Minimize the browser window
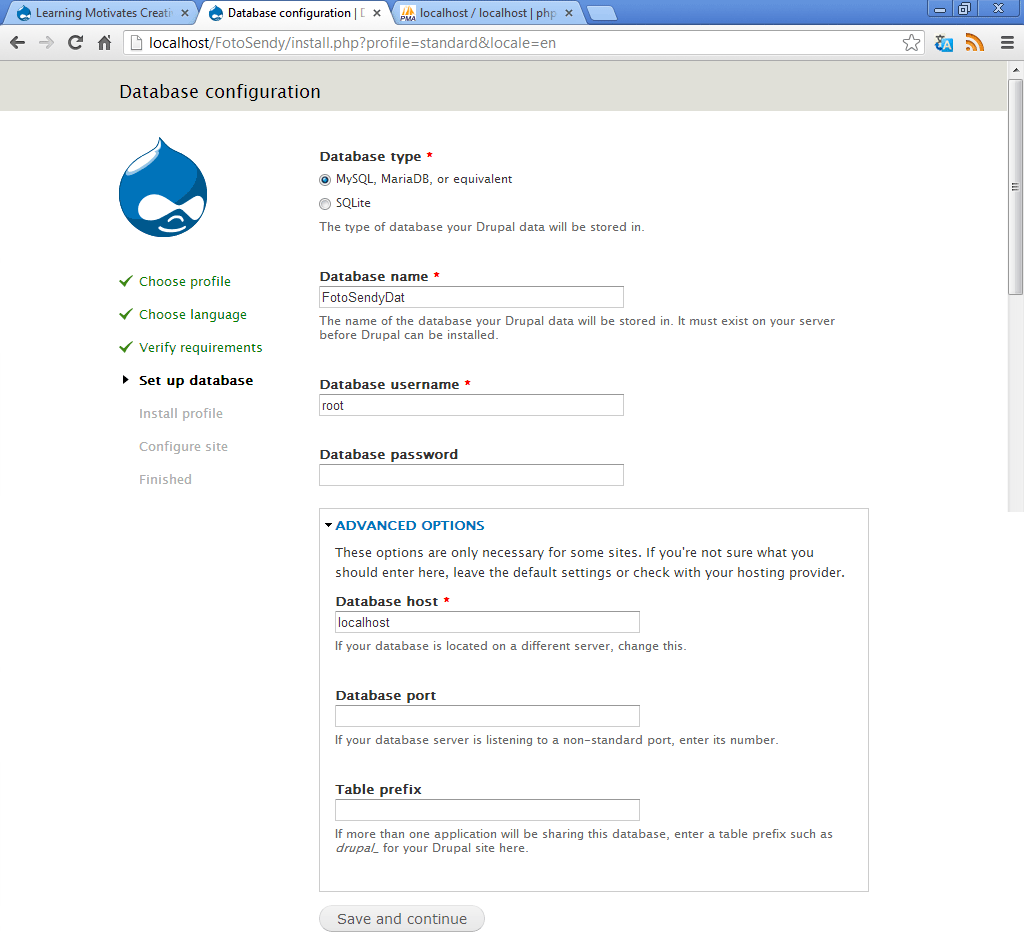Screen dimensions: 1024x936 940,8
